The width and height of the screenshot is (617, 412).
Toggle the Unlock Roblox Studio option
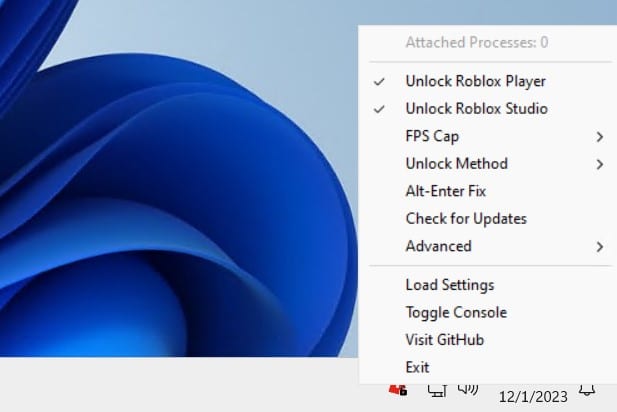pyautogui.click(x=488, y=109)
